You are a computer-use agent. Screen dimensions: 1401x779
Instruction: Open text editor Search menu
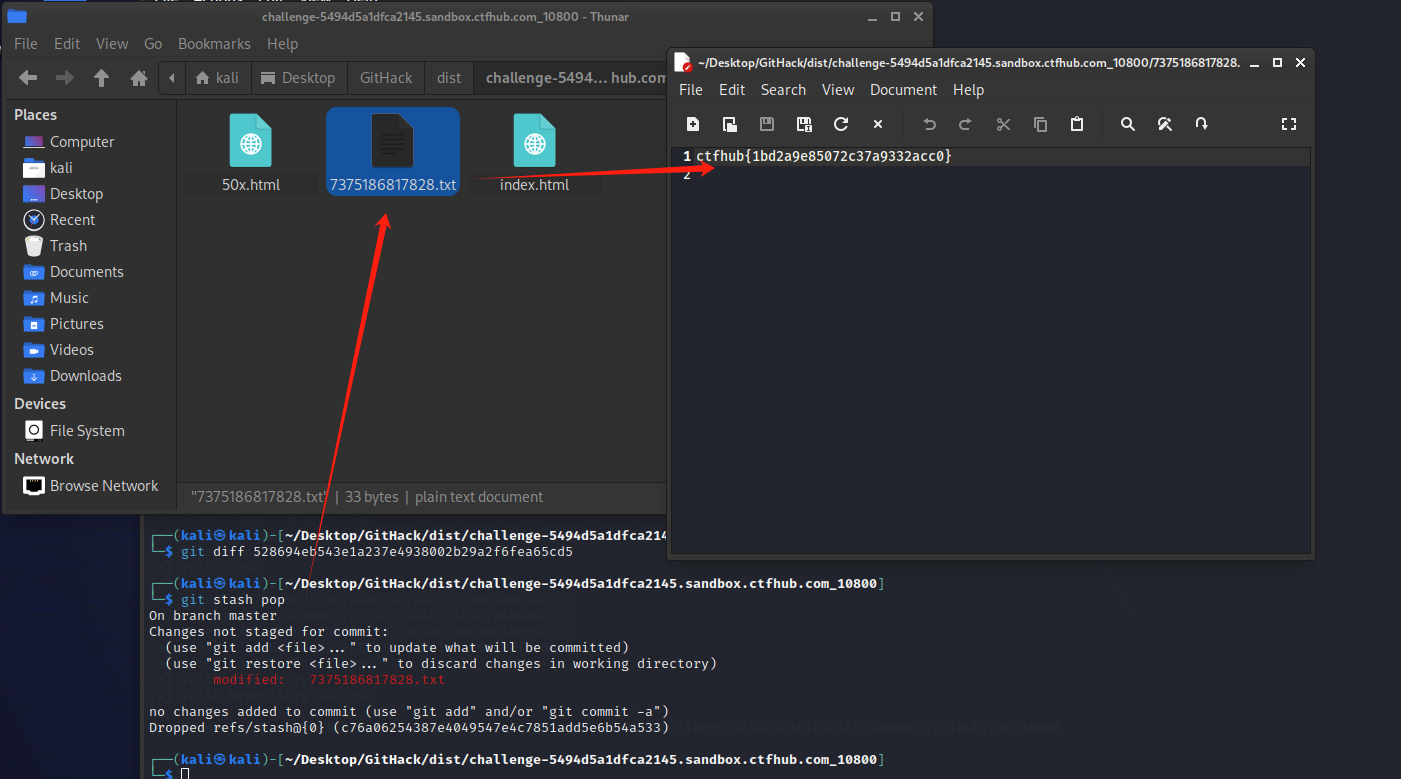[783, 90]
